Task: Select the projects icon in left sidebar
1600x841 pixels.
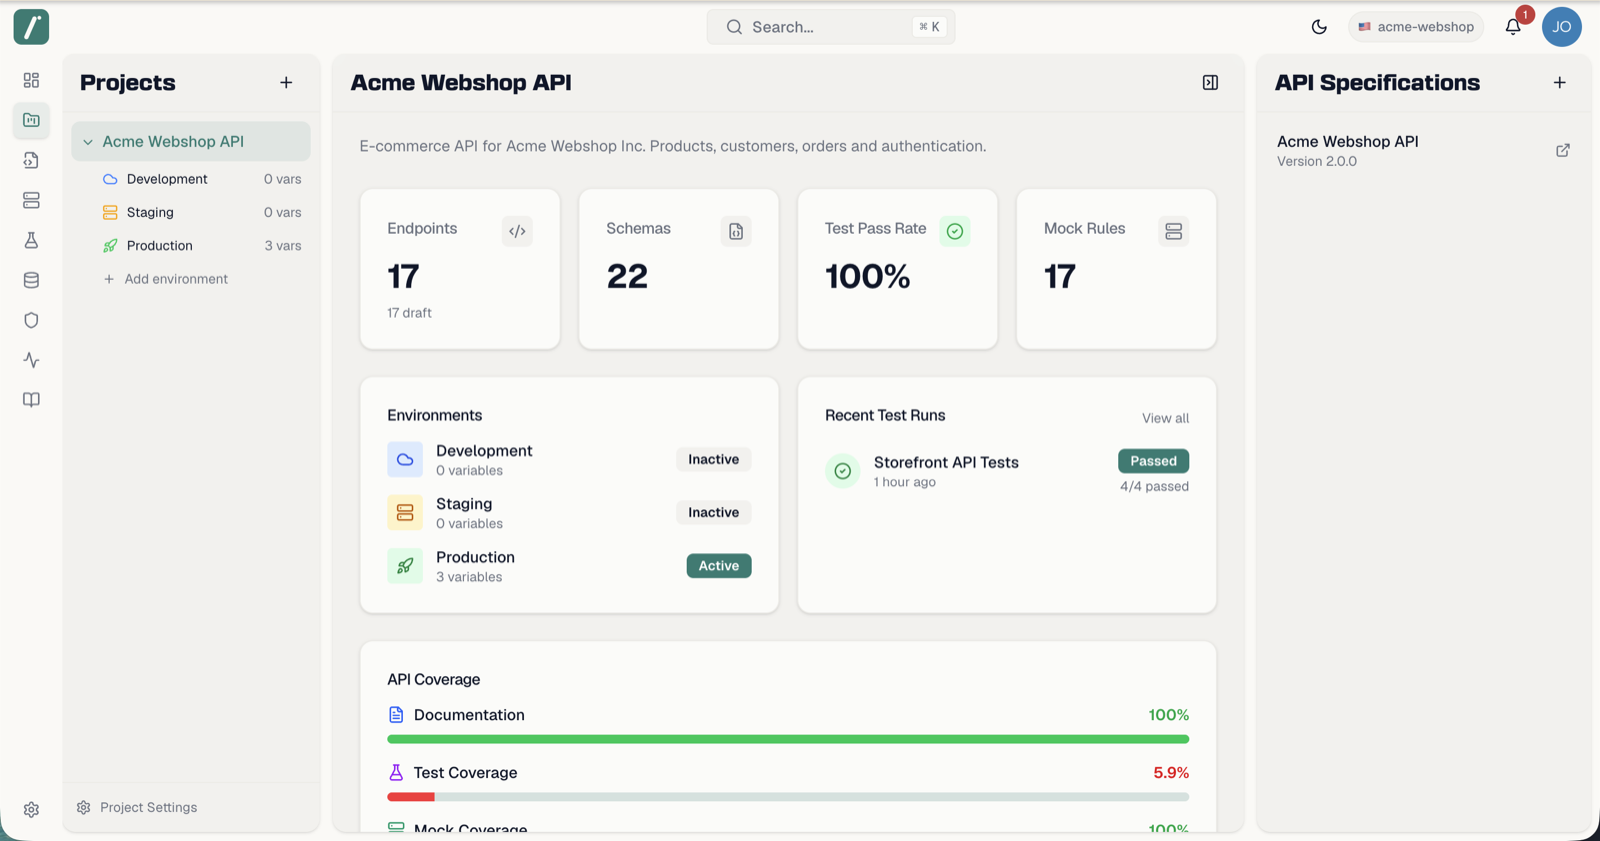Action: 31,120
